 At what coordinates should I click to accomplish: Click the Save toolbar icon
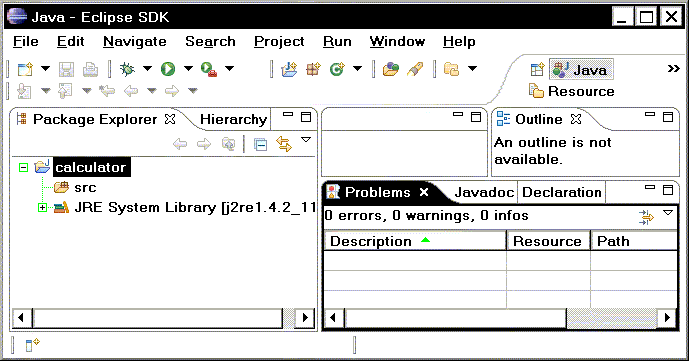66,69
